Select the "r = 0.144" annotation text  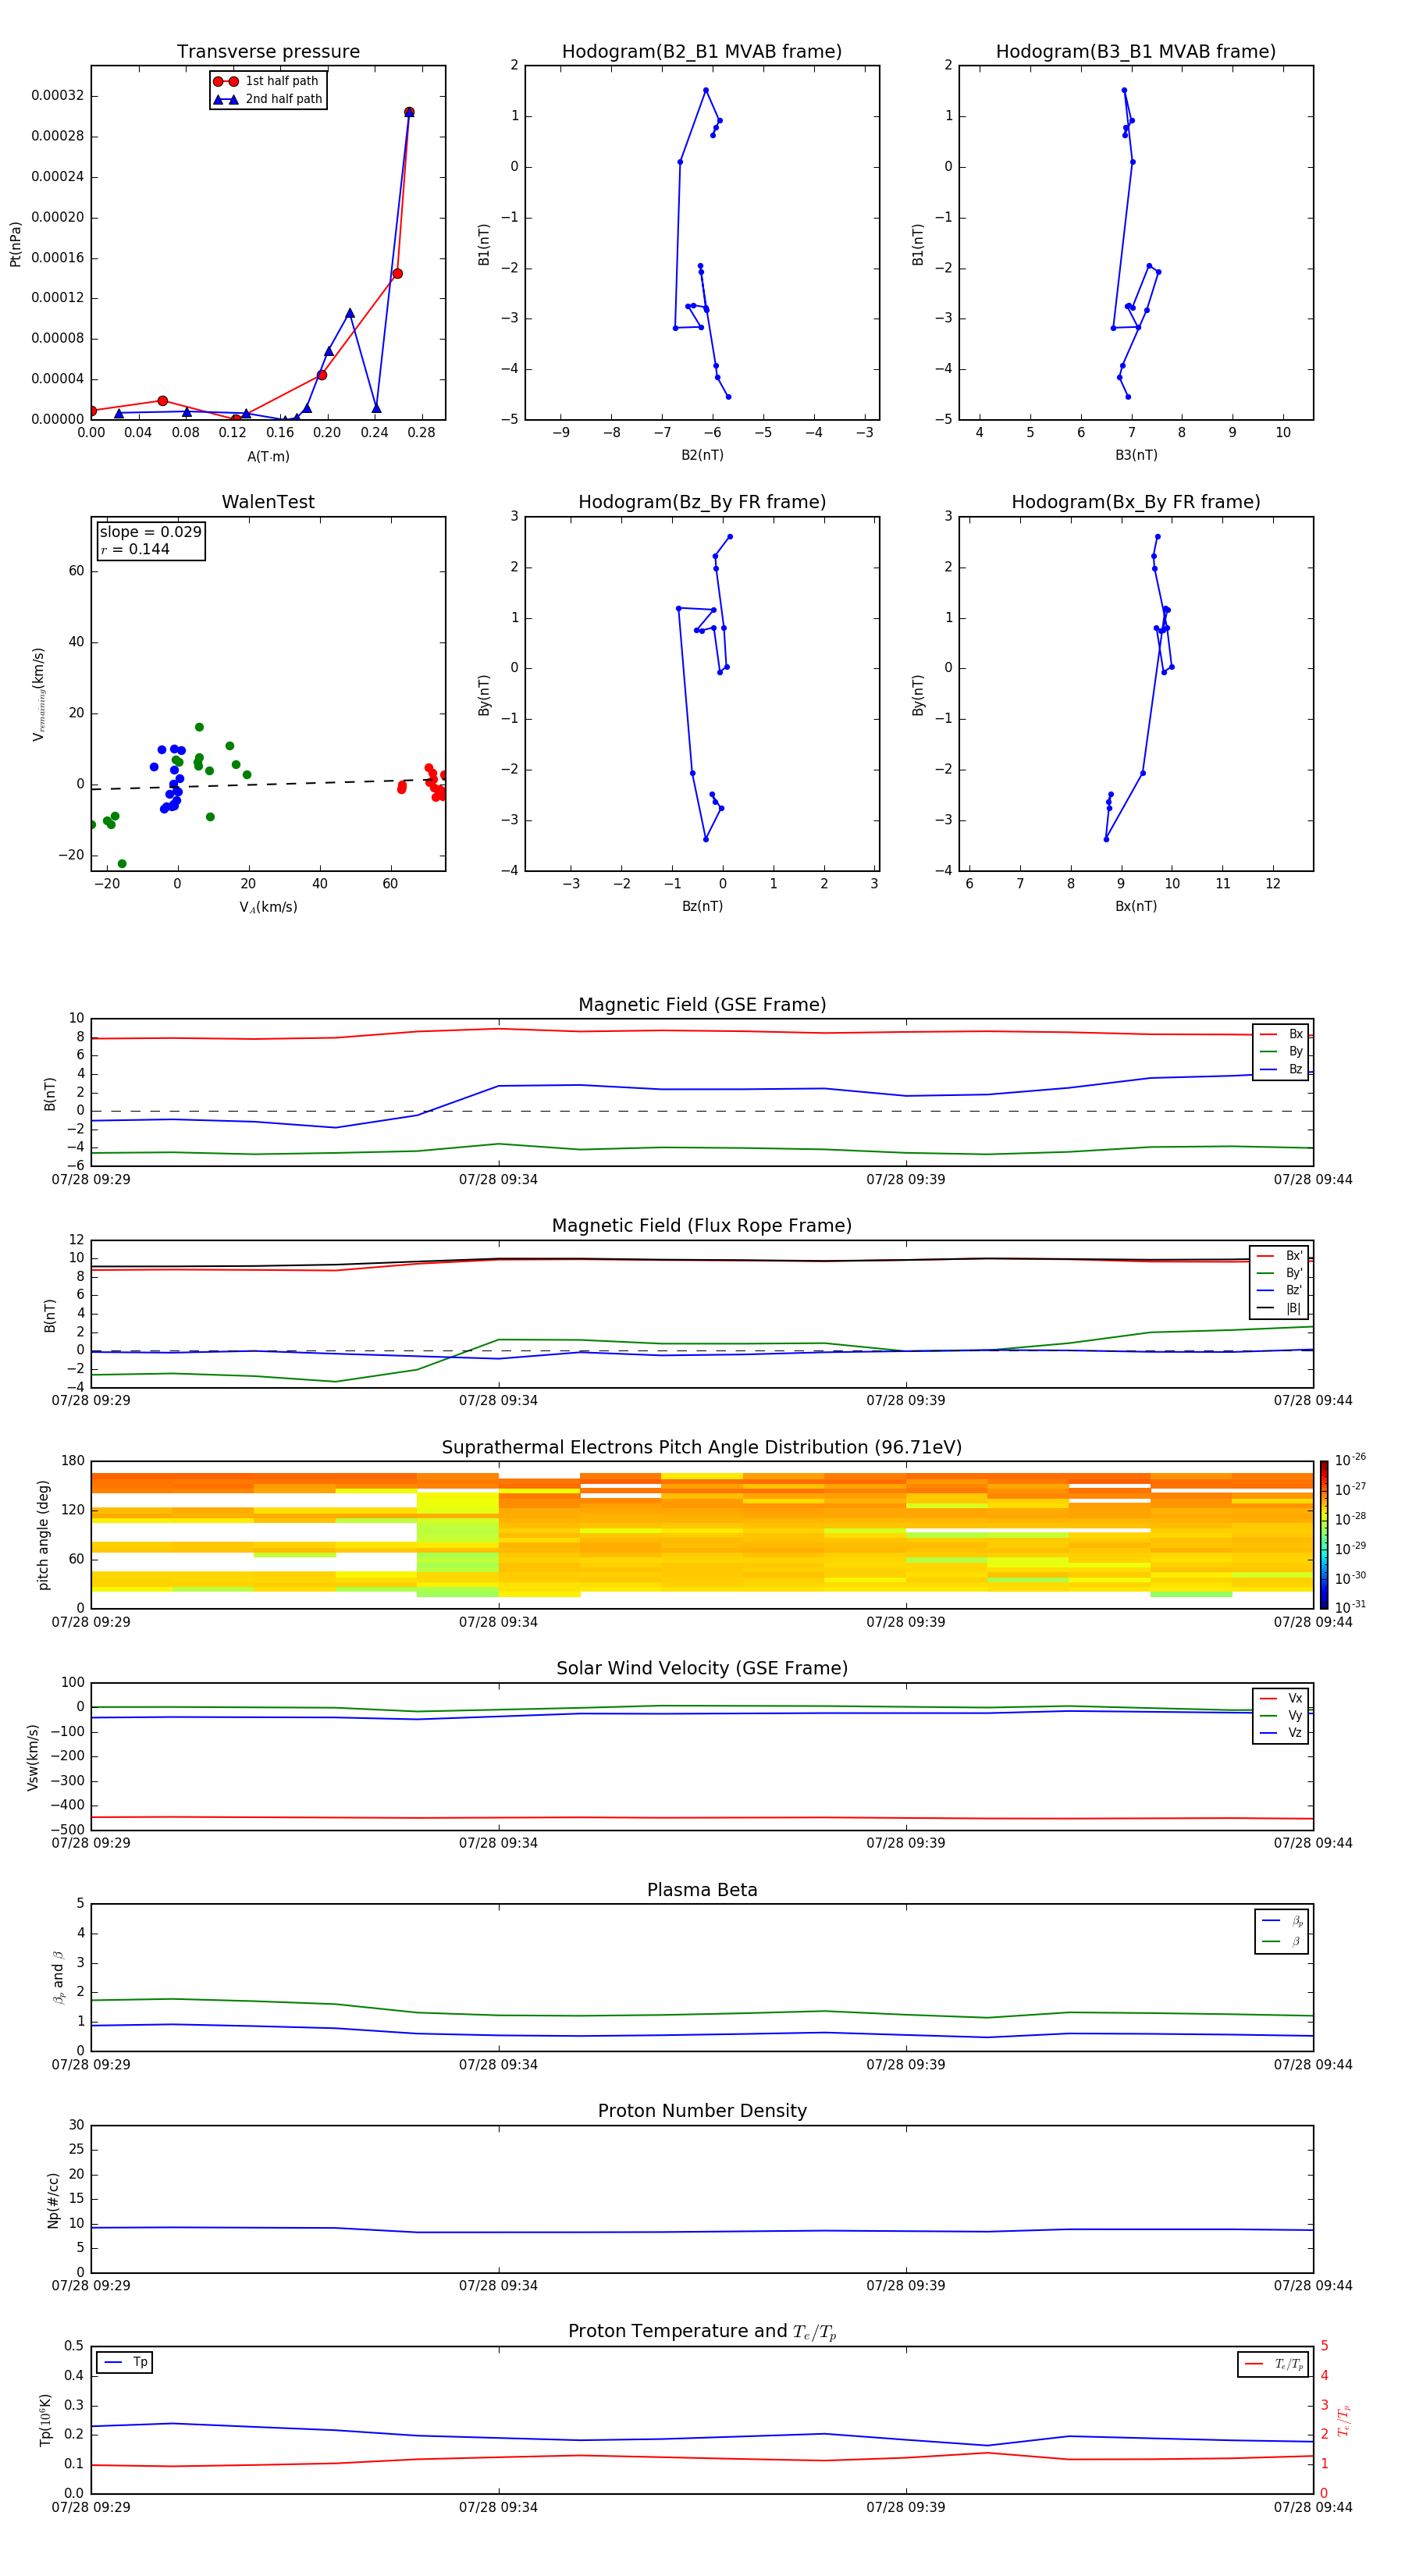click(x=135, y=549)
